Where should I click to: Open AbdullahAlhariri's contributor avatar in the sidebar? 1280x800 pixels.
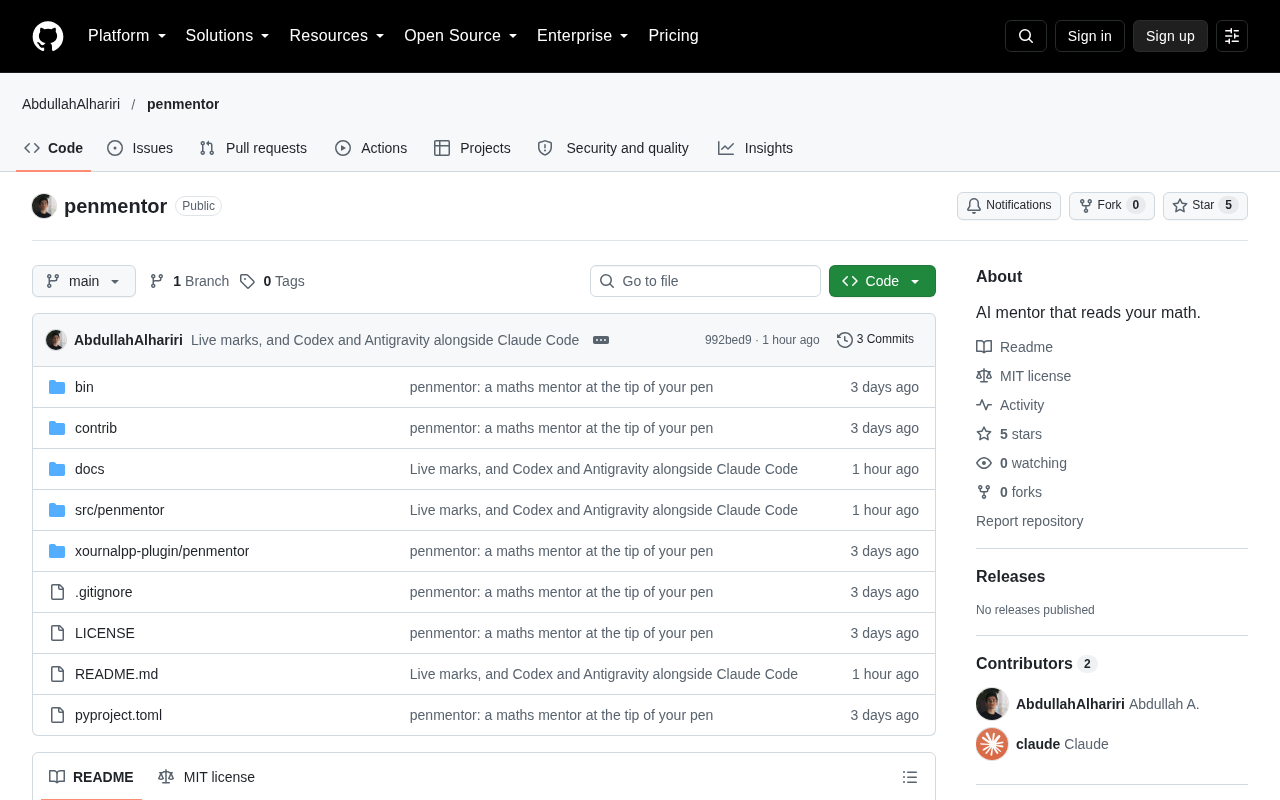point(992,704)
